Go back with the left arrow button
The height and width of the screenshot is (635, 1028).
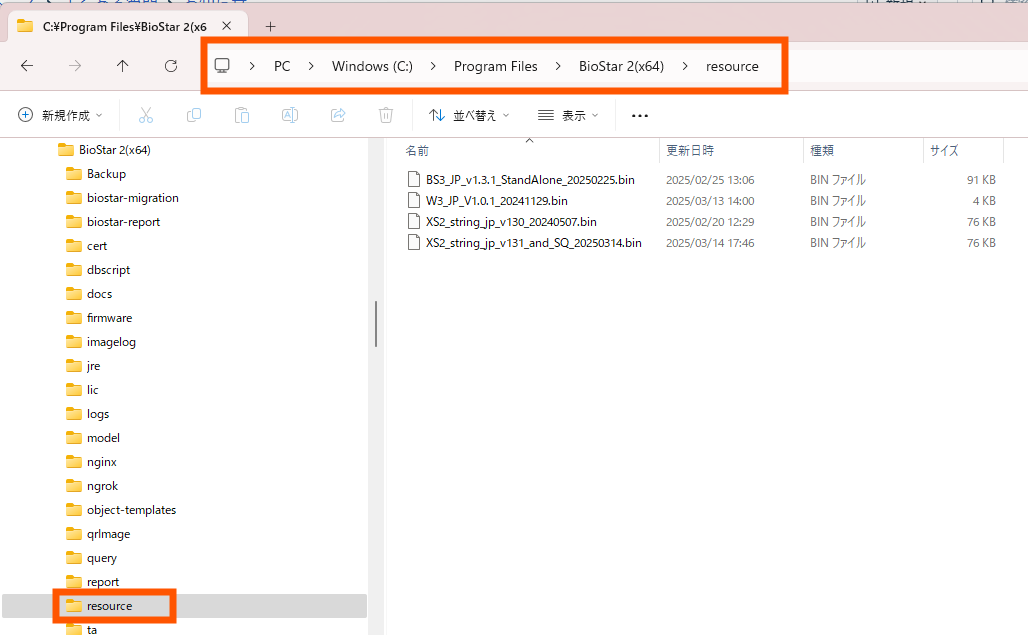coord(27,66)
